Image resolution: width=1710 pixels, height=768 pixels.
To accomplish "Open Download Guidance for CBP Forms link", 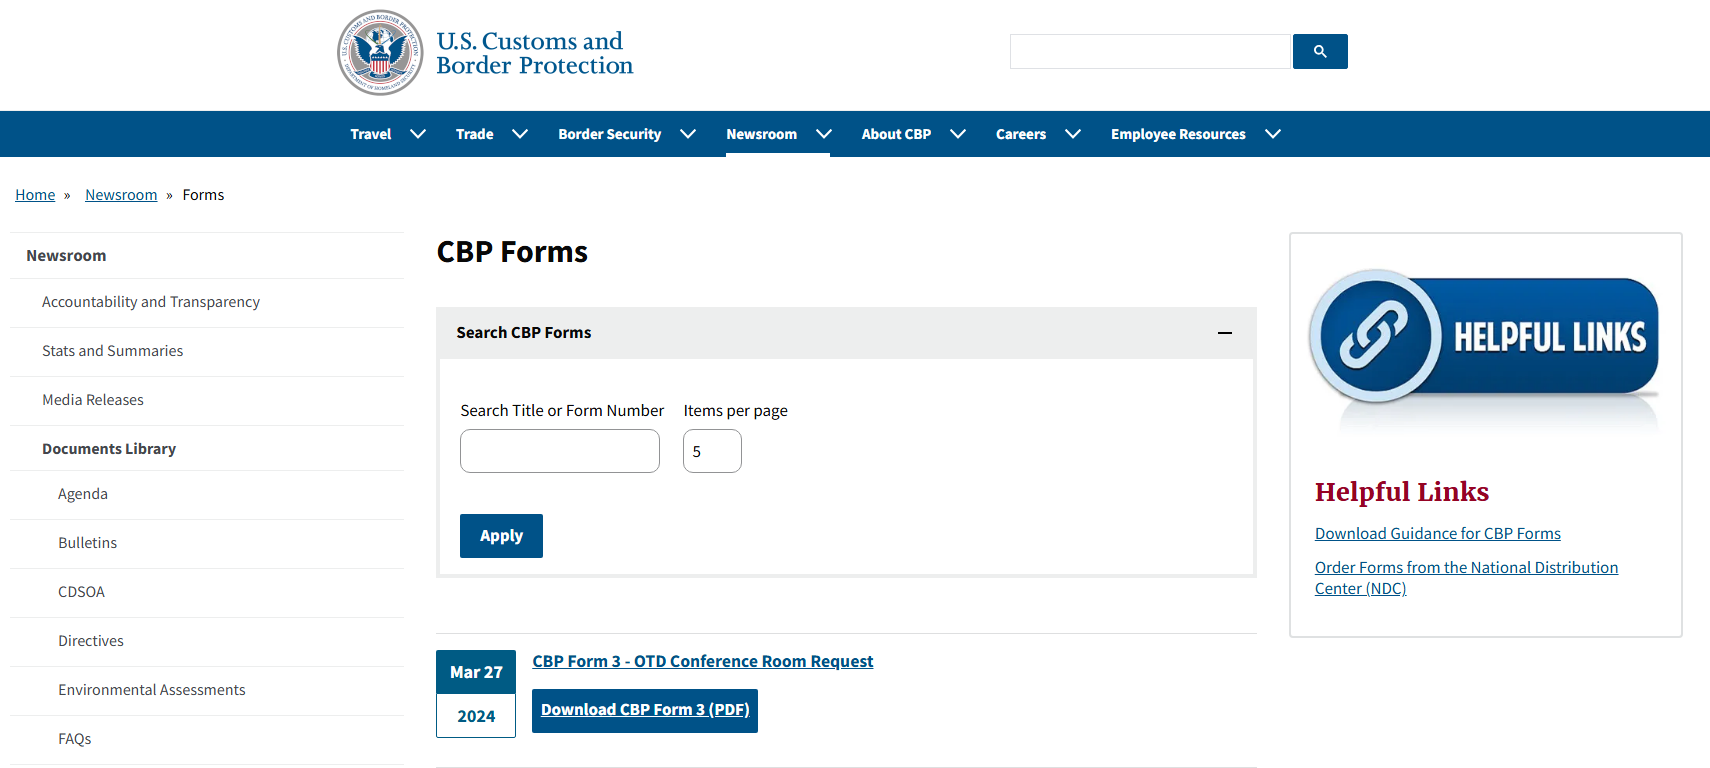I will tap(1437, 534).
